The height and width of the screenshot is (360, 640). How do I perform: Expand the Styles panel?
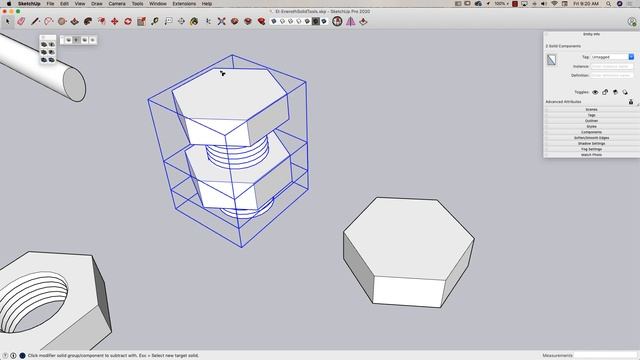tap(591, 127)
